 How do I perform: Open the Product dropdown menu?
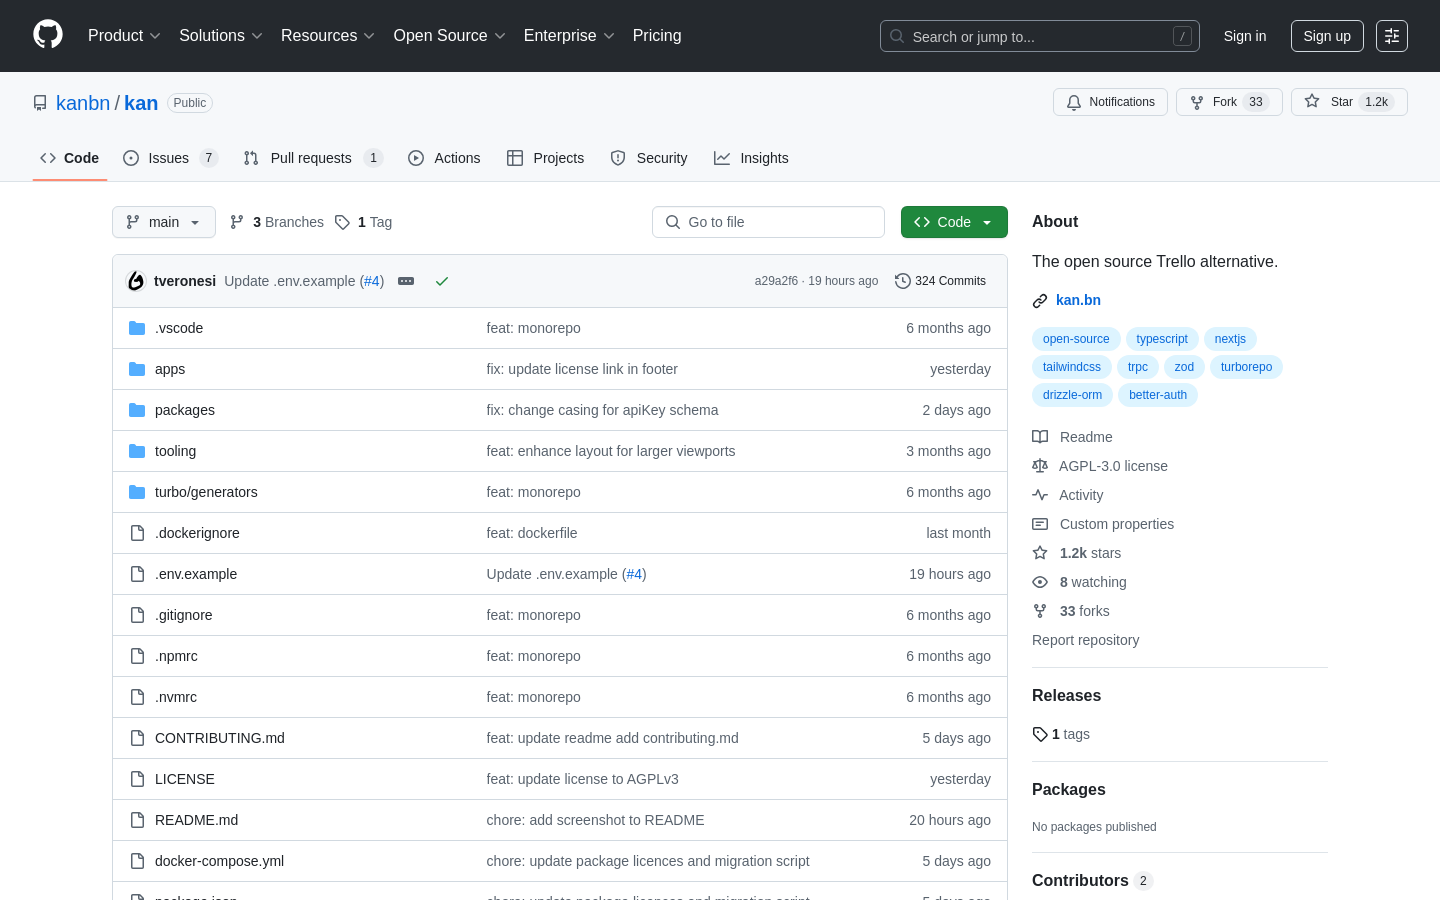(x=124, y=36)
